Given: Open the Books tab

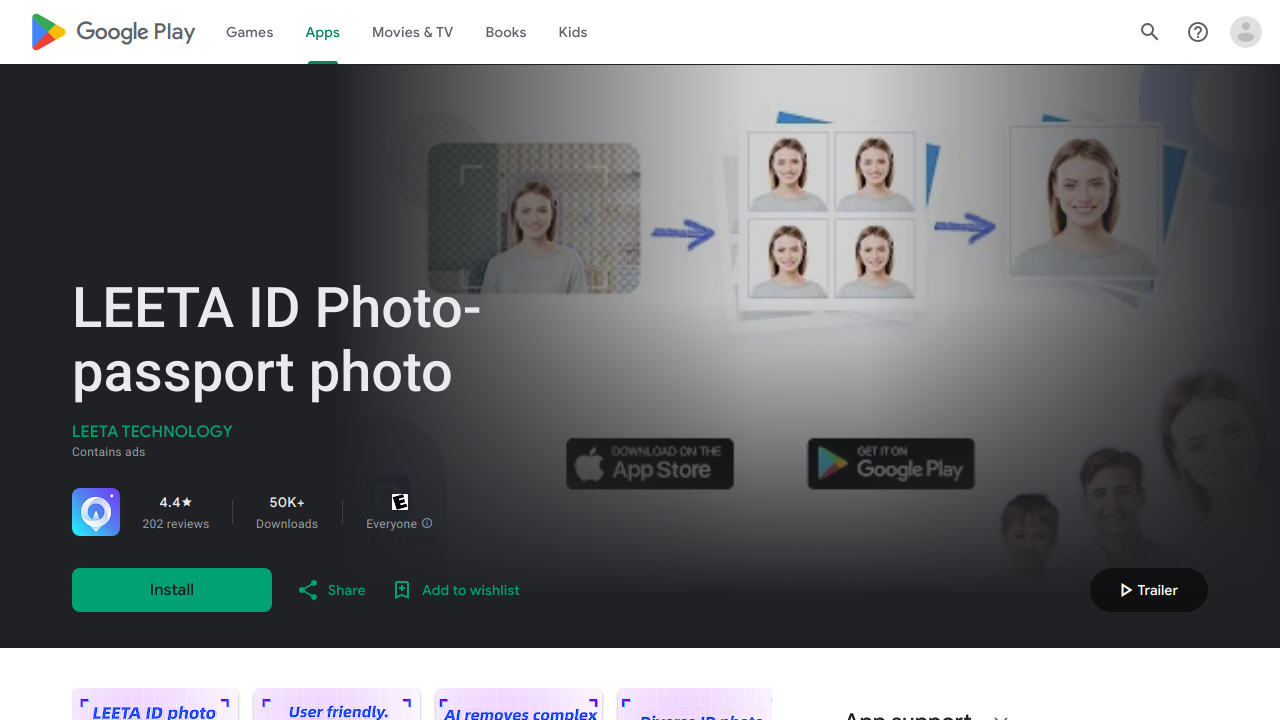Looking at the screenshot, I should [x=505, y=32].
